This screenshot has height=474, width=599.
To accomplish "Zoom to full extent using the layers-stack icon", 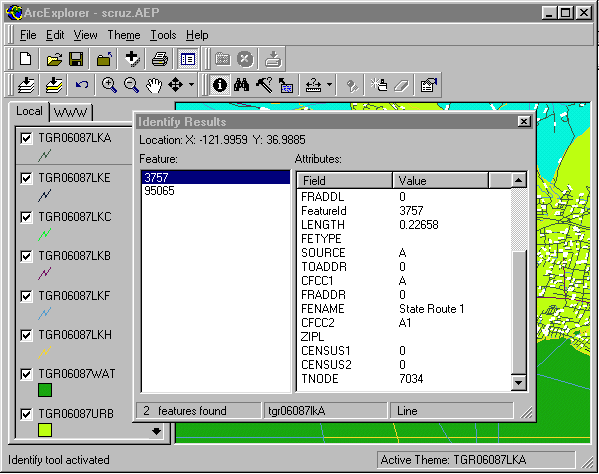I will click(26, 85).
